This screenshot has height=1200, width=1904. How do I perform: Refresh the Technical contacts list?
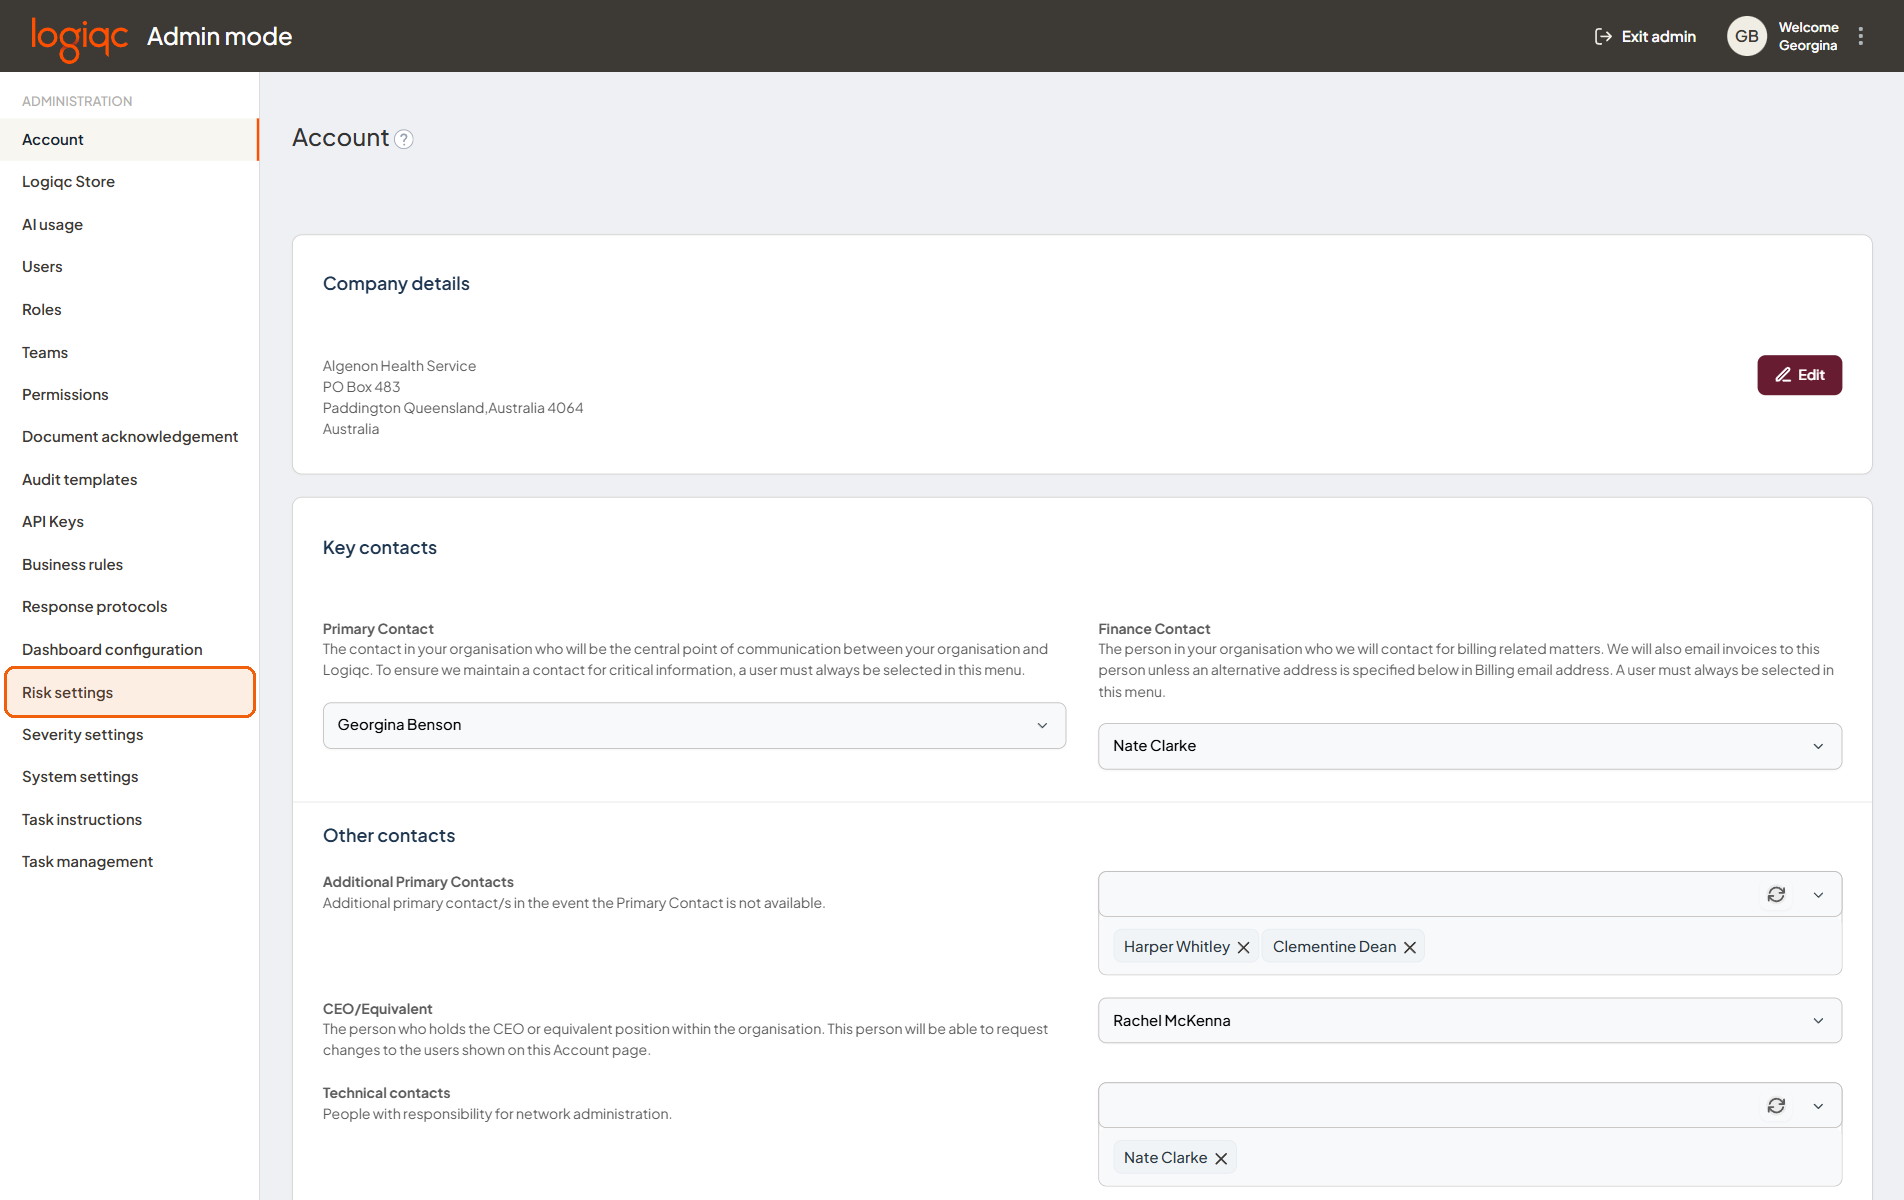click(x=1776, y=1105)
